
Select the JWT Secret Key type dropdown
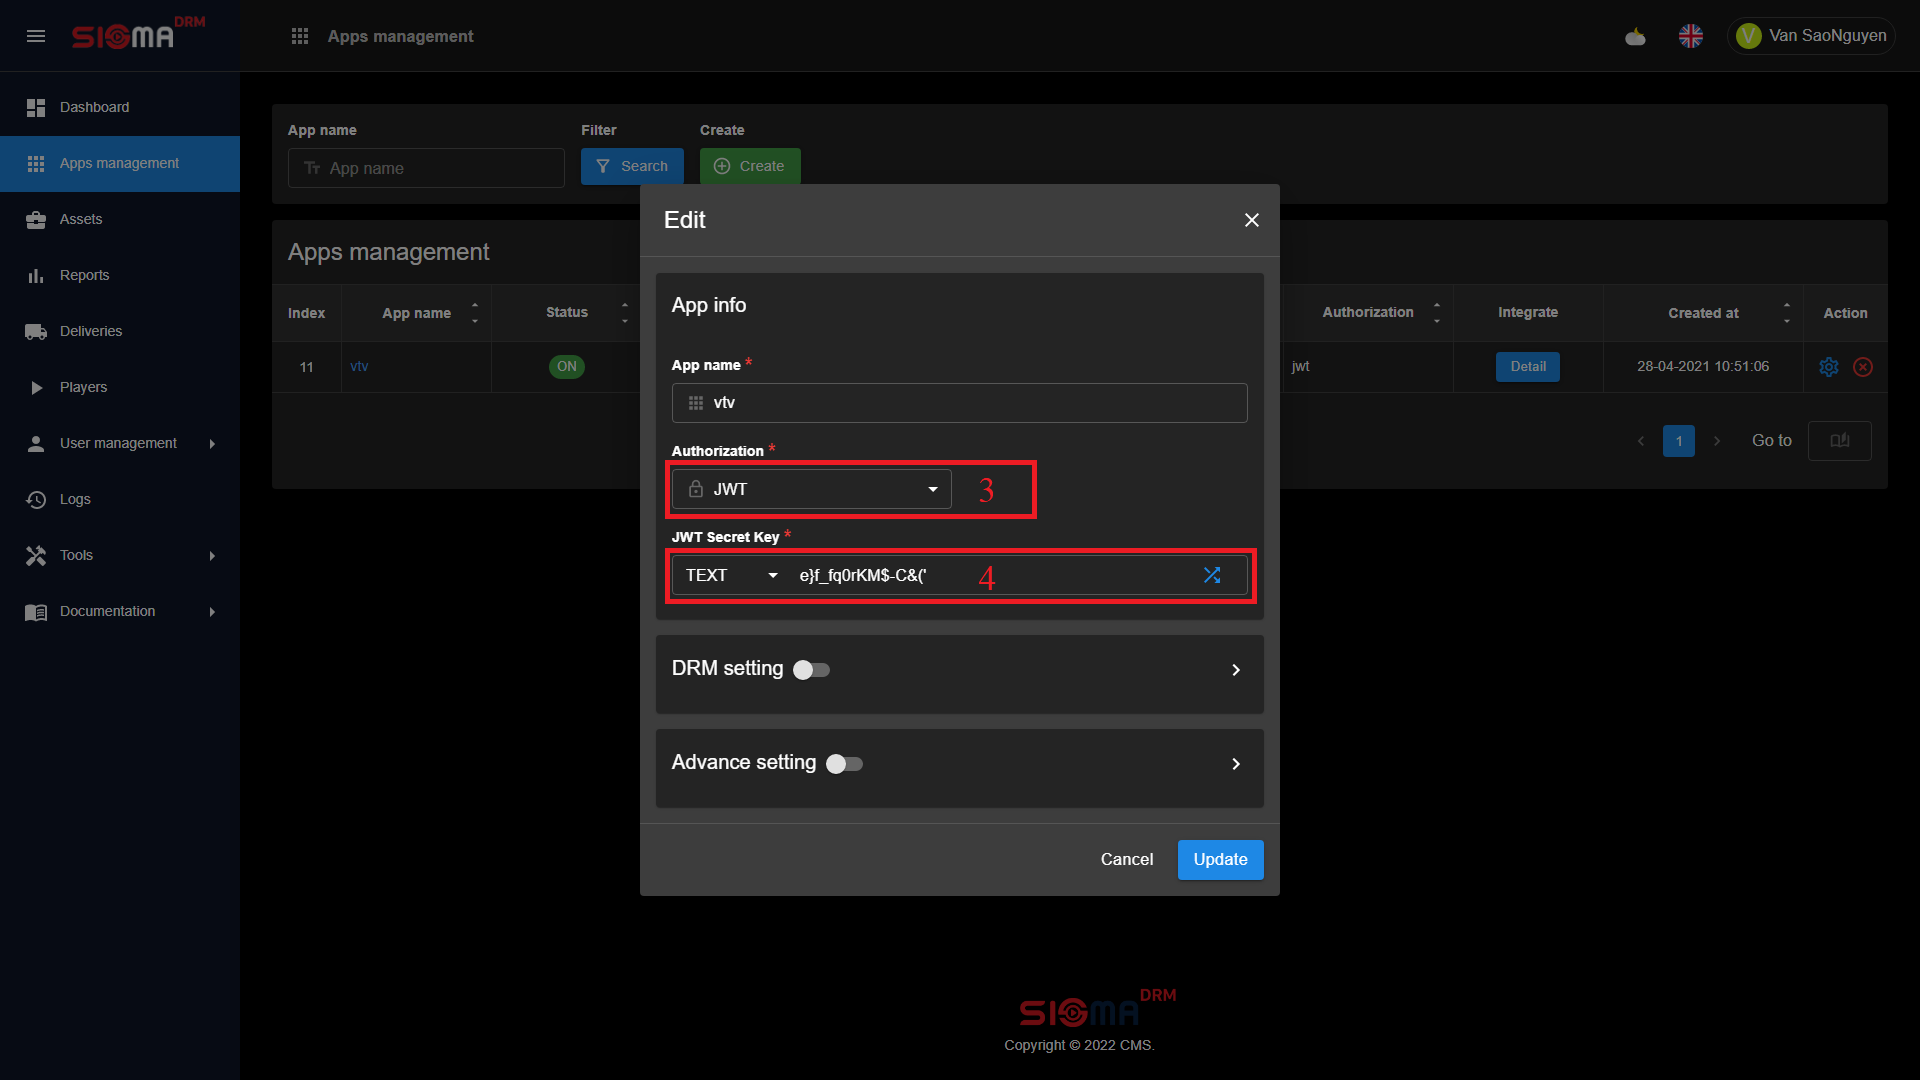[x=731, y=575]
